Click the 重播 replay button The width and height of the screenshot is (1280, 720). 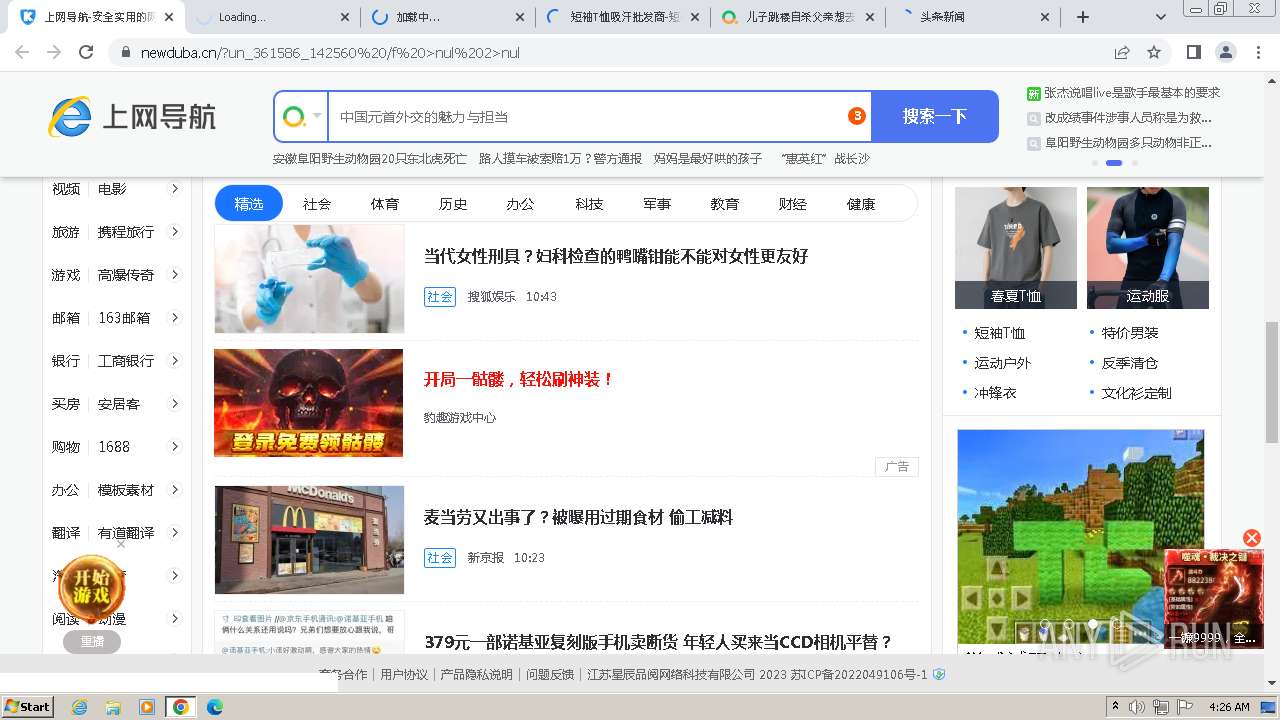(92, 642)
